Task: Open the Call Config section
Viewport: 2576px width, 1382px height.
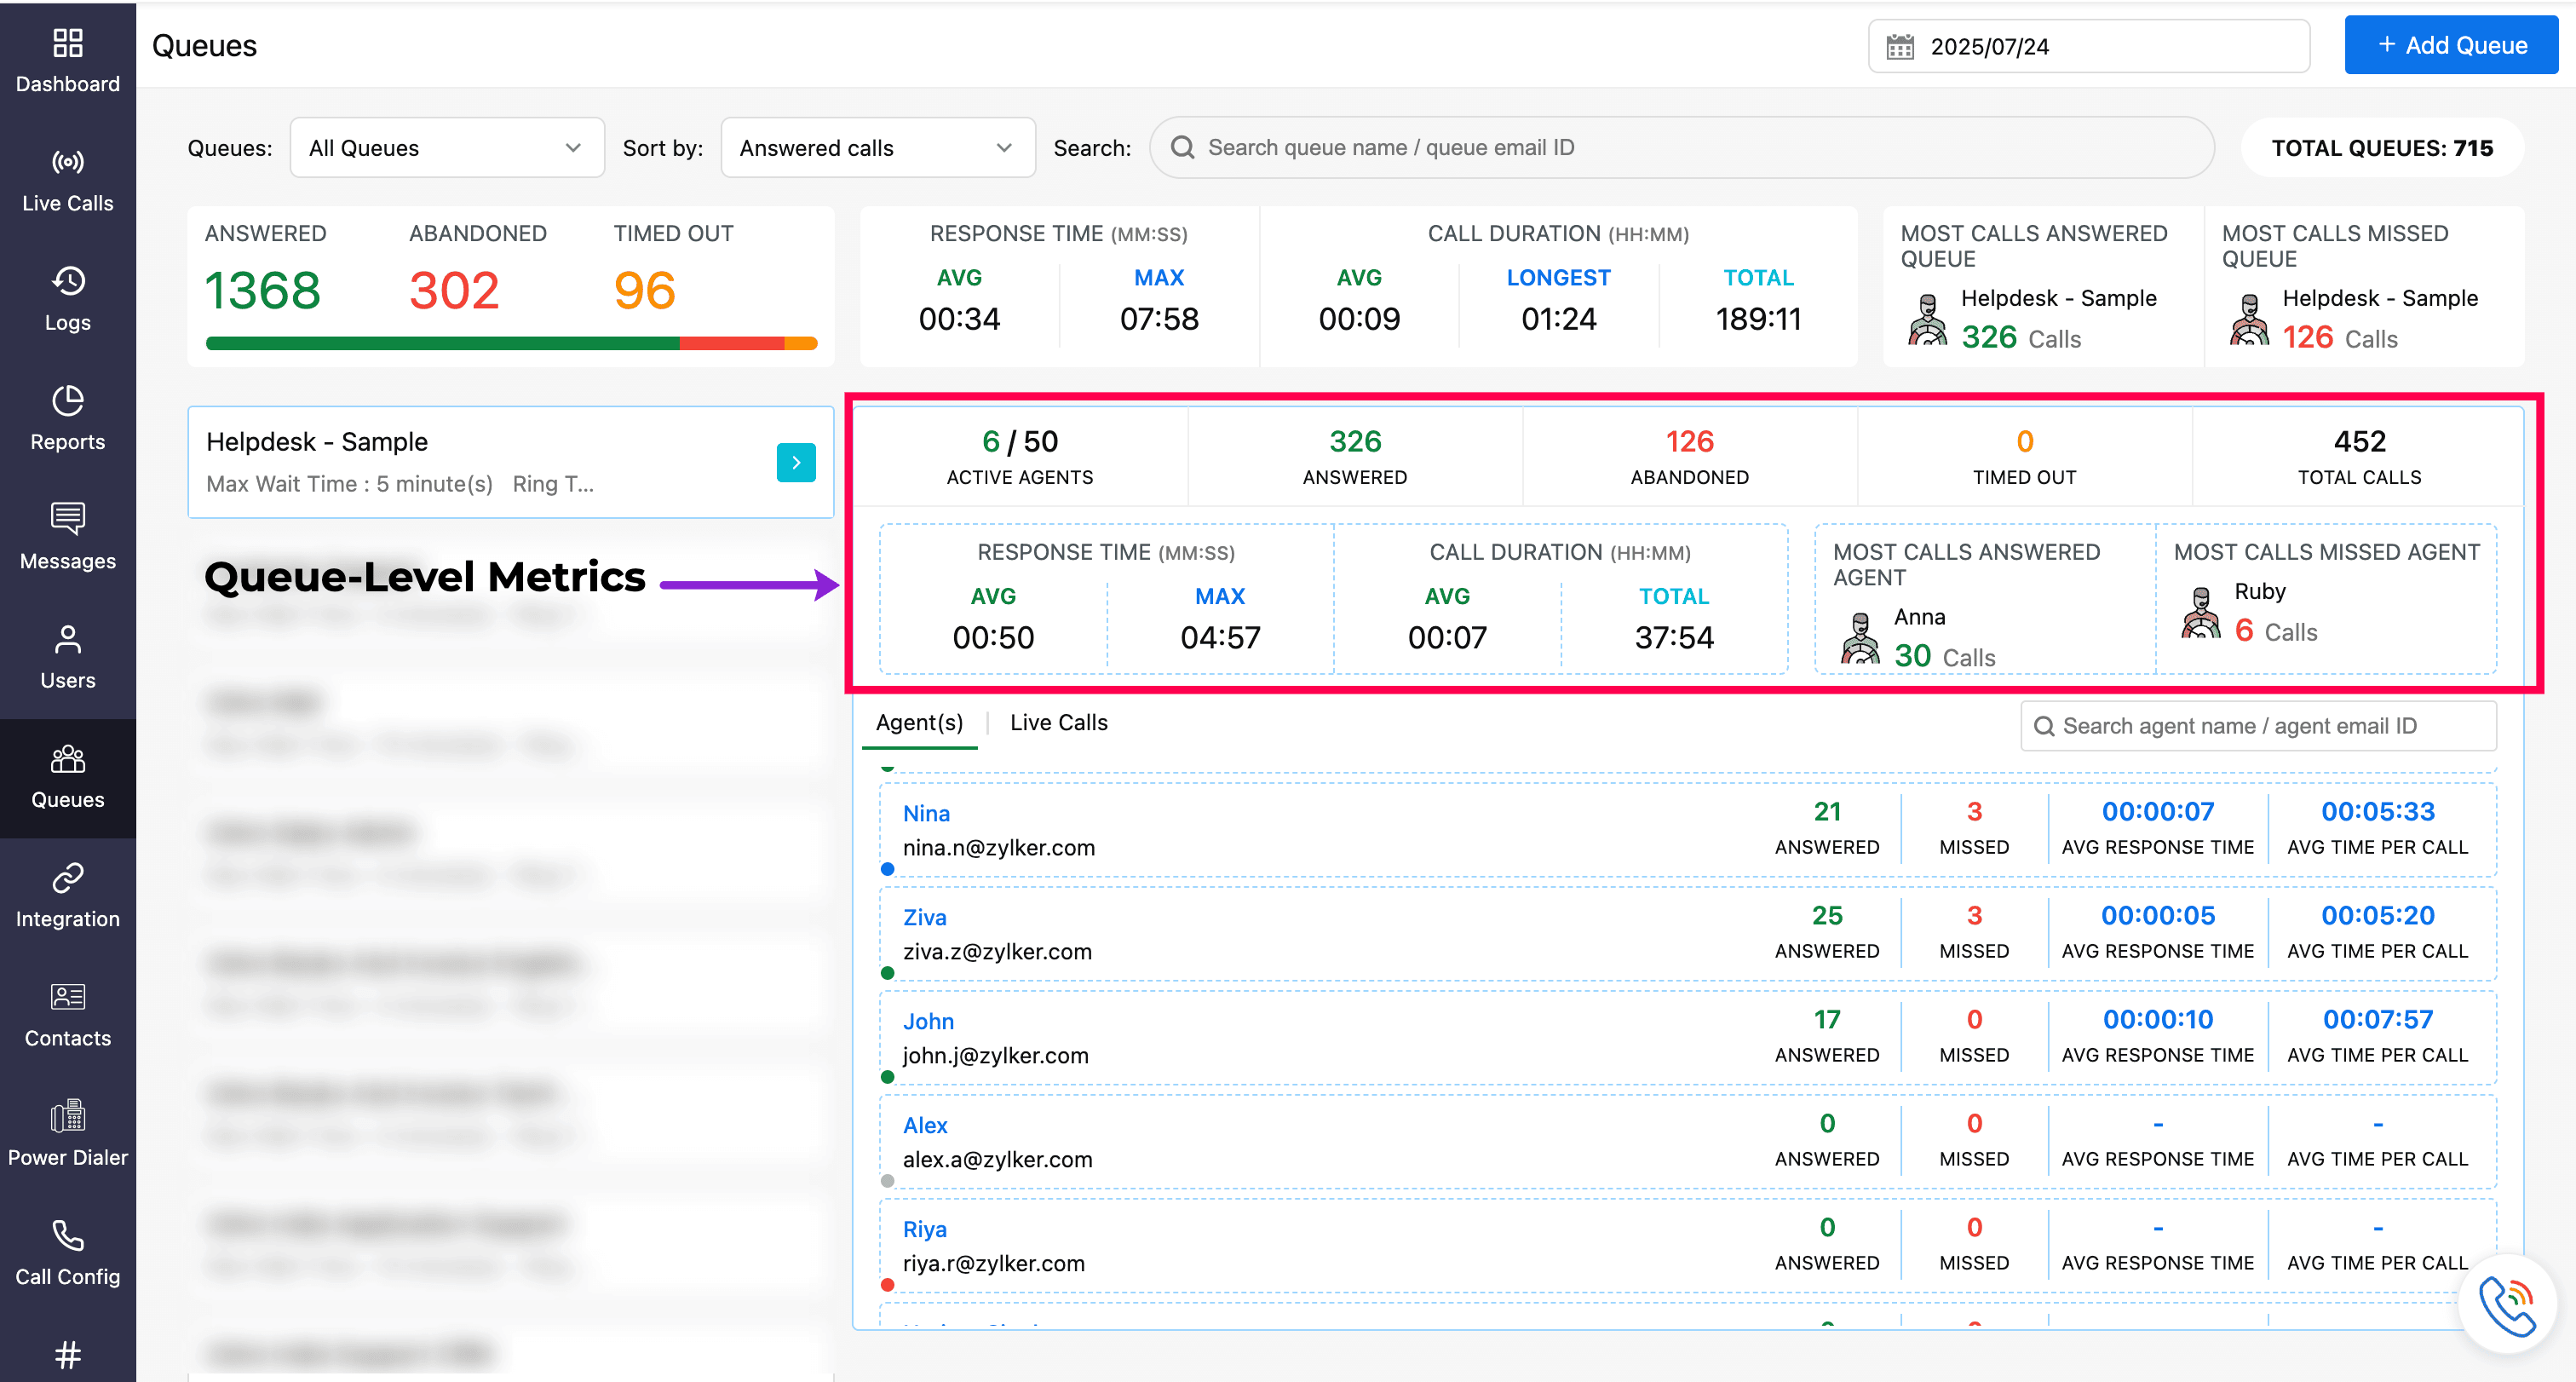Action: (67, 1253)
